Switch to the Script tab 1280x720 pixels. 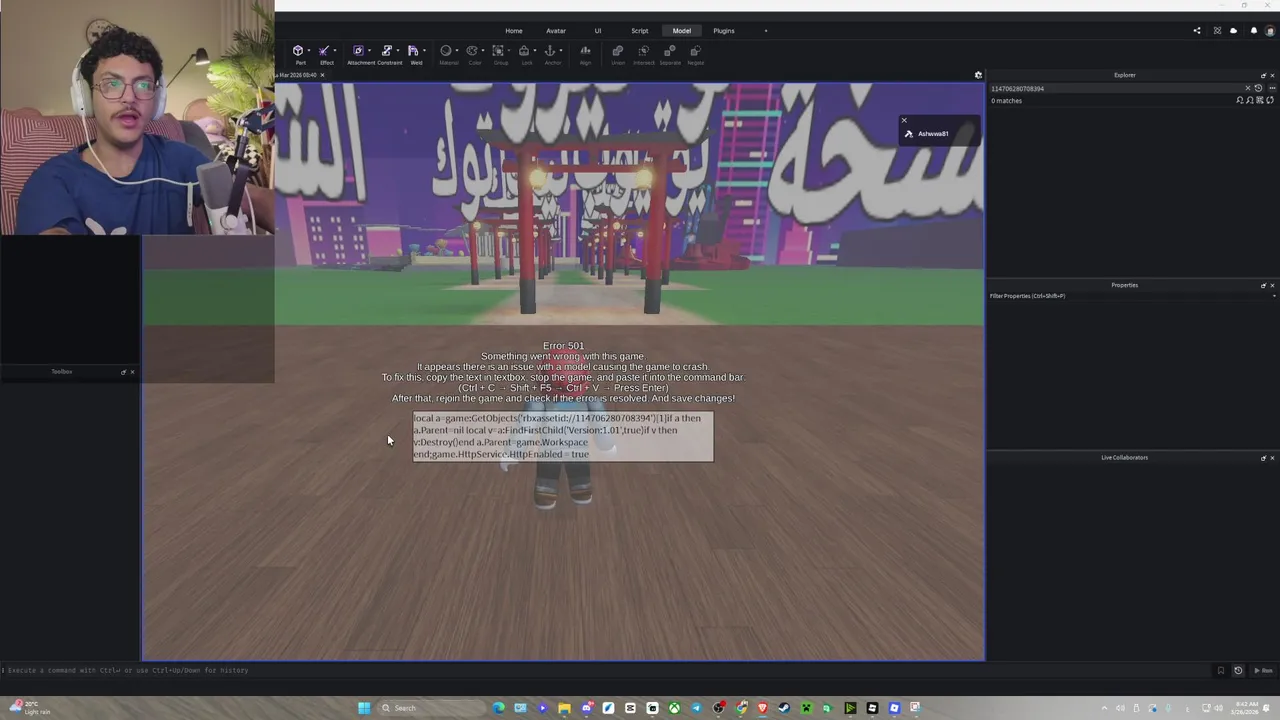tap(640, 31)
